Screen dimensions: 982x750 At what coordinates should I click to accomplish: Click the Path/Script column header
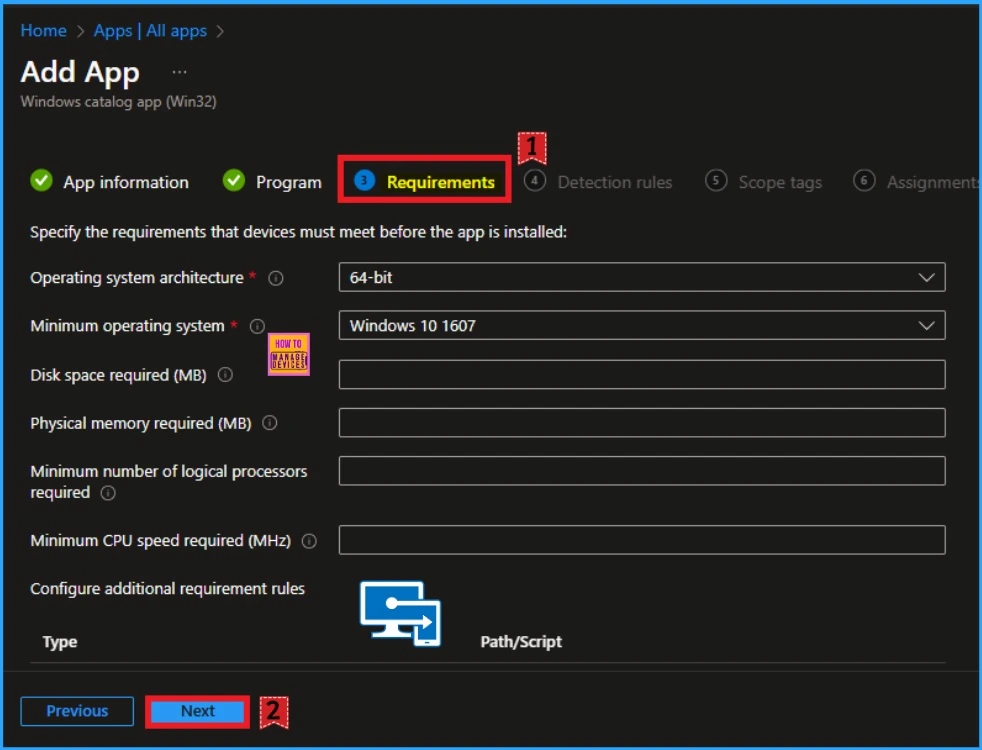[521, 642]
